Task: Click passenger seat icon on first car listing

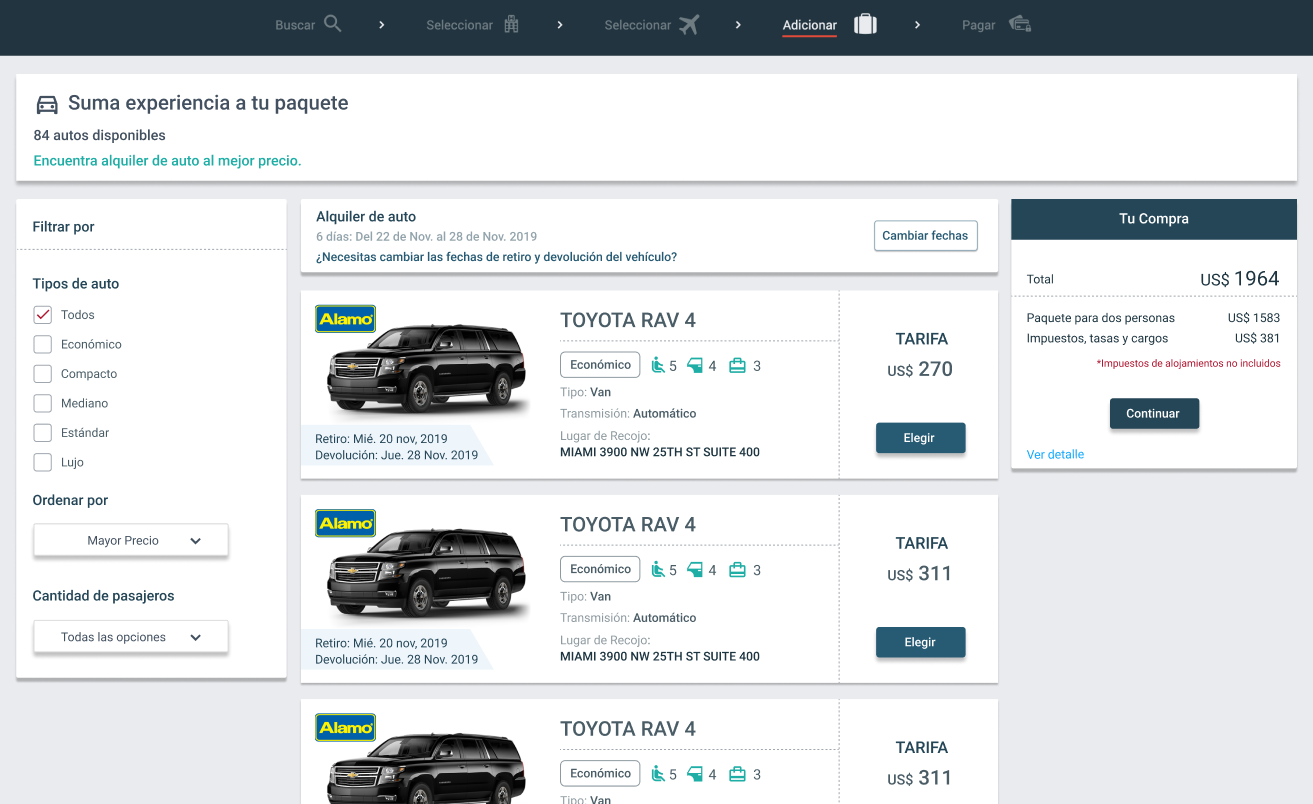Action: click(x=658, y=366)
